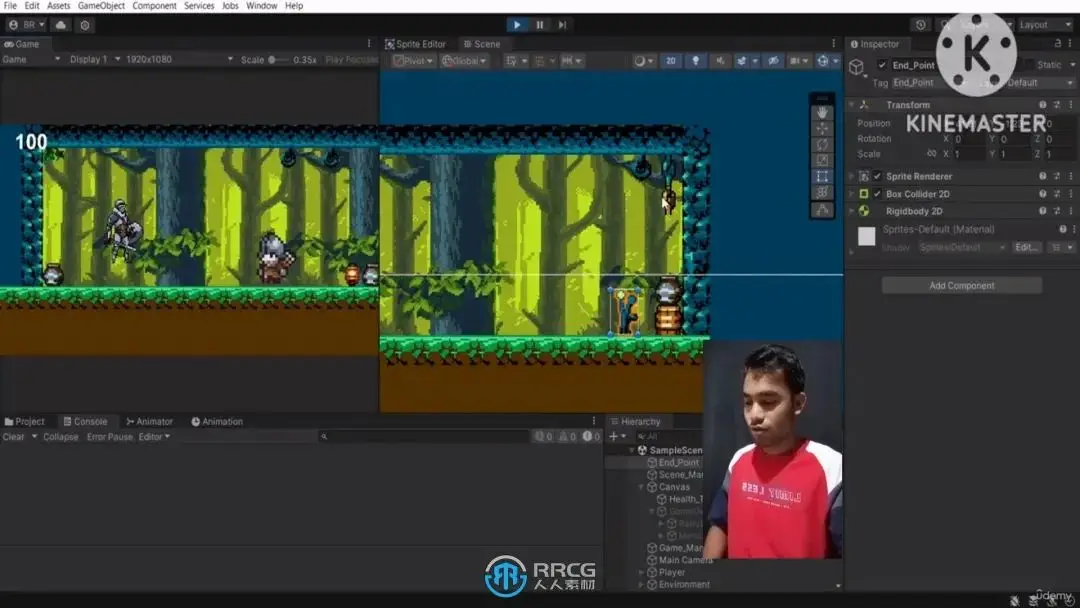1080x608 pixels.
Task: Click the Sprites-Default material preview swatch
Action: (x=866, y=236)
